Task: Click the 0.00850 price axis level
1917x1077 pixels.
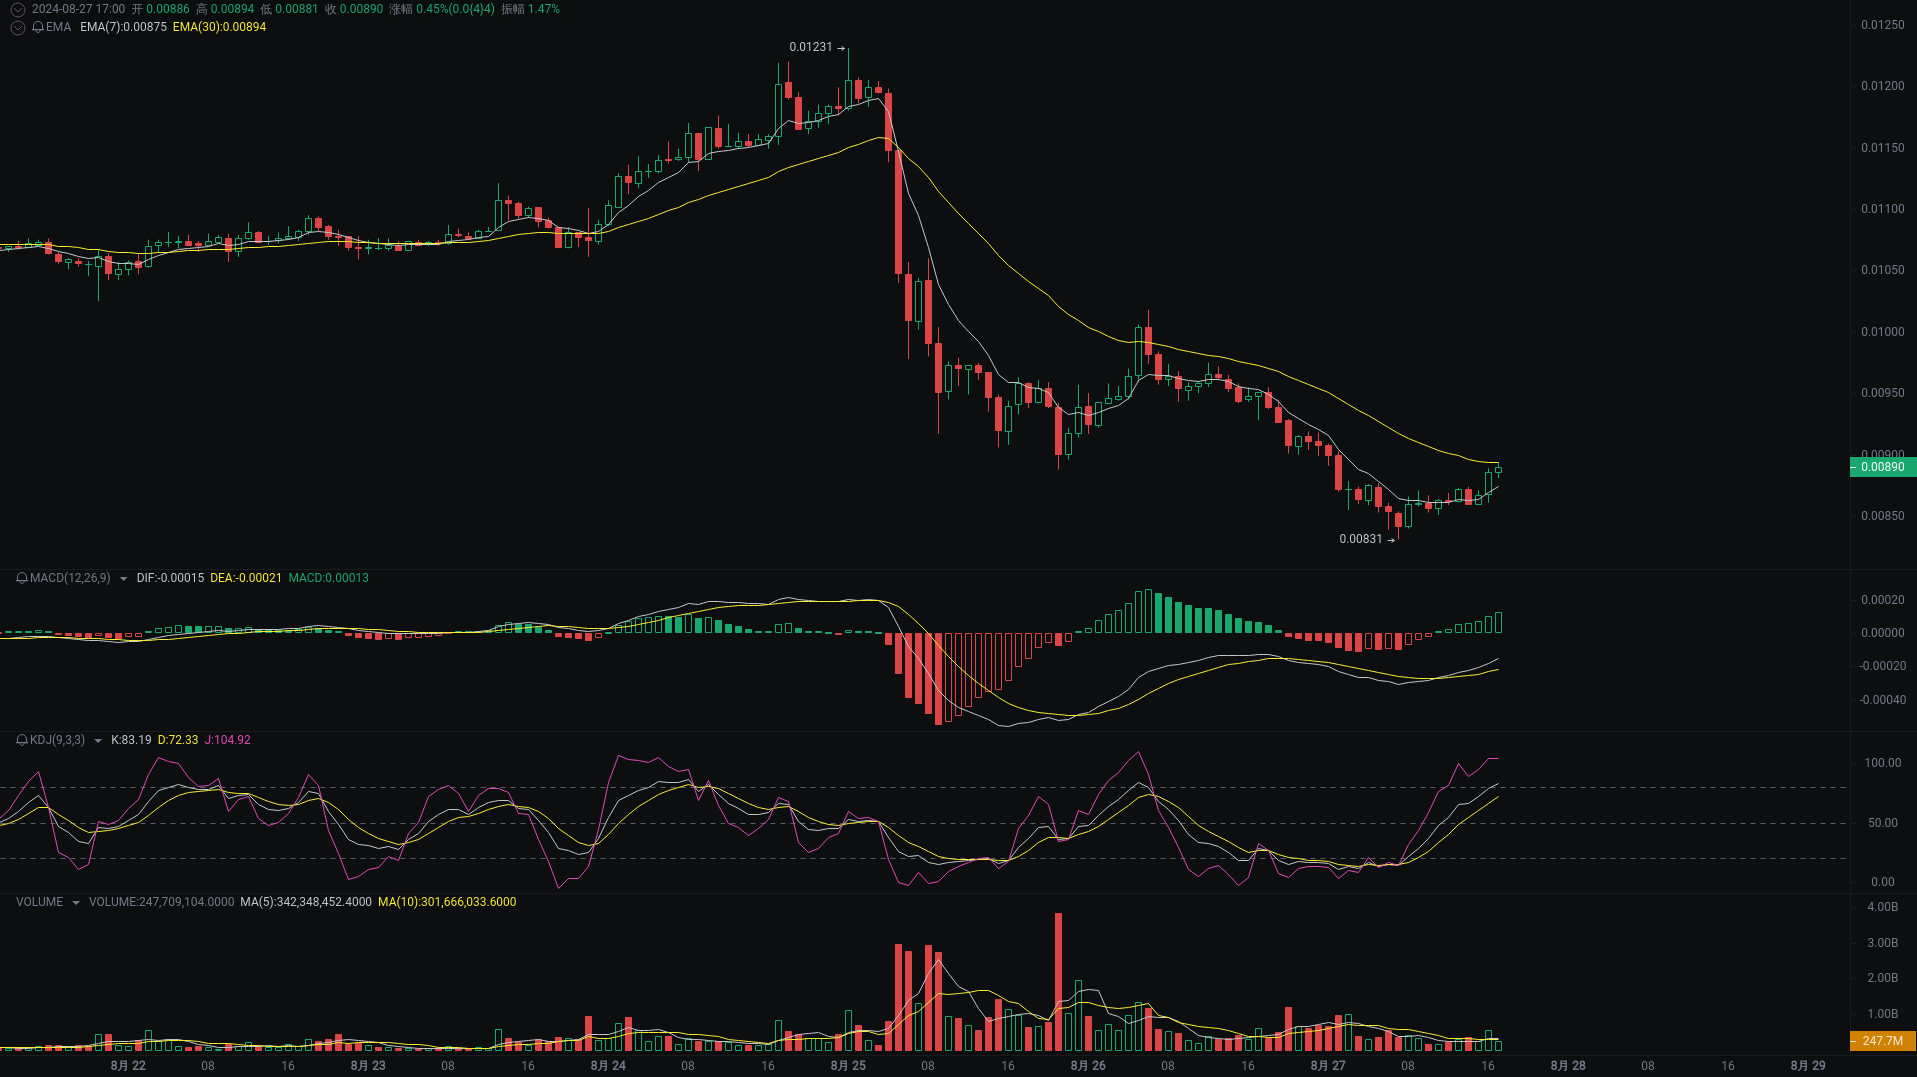Action: click(1881, 516)
